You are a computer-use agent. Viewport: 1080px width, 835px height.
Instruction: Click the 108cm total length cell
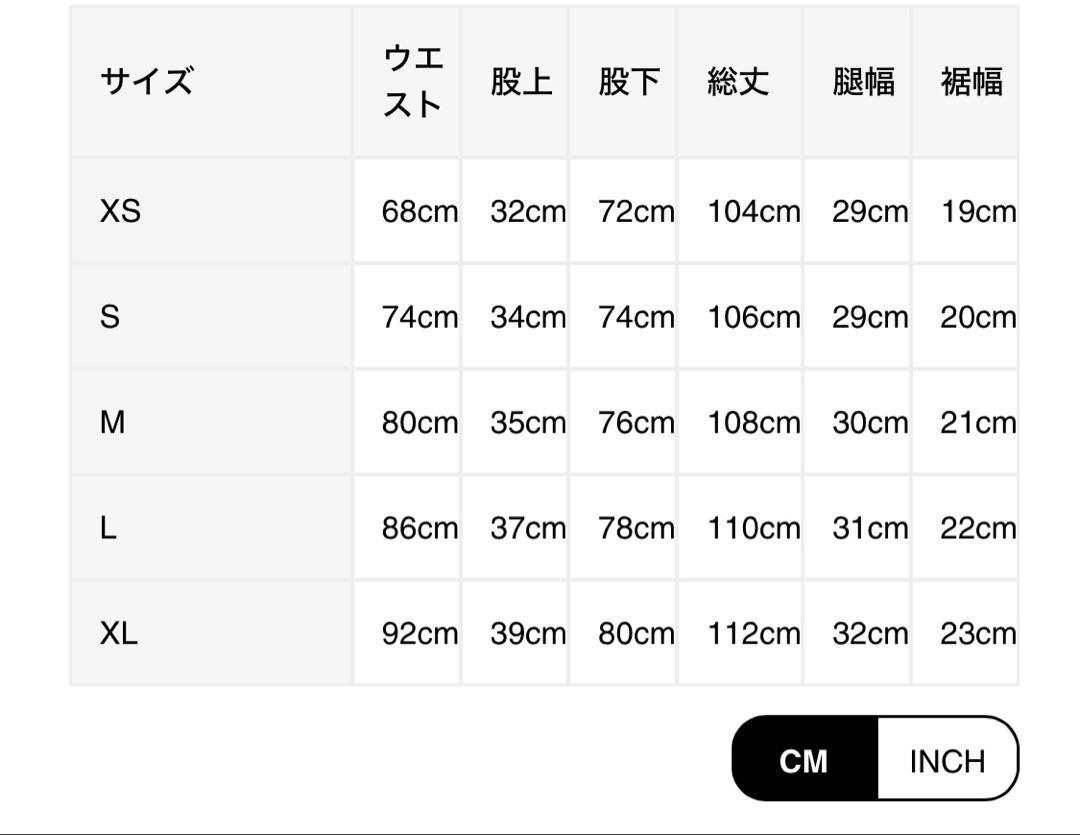pos(740,422)
